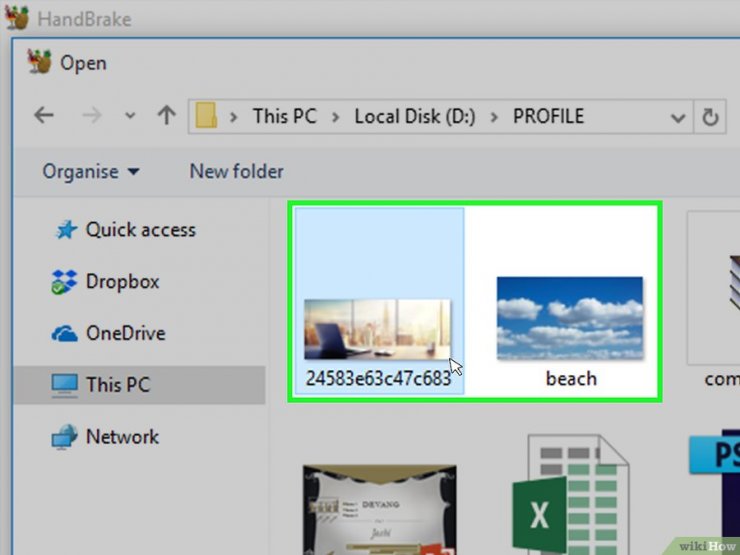The width and height of the screenshot is (740, 555).
Task: Create a New folder
Action: [x=236, y=171]
